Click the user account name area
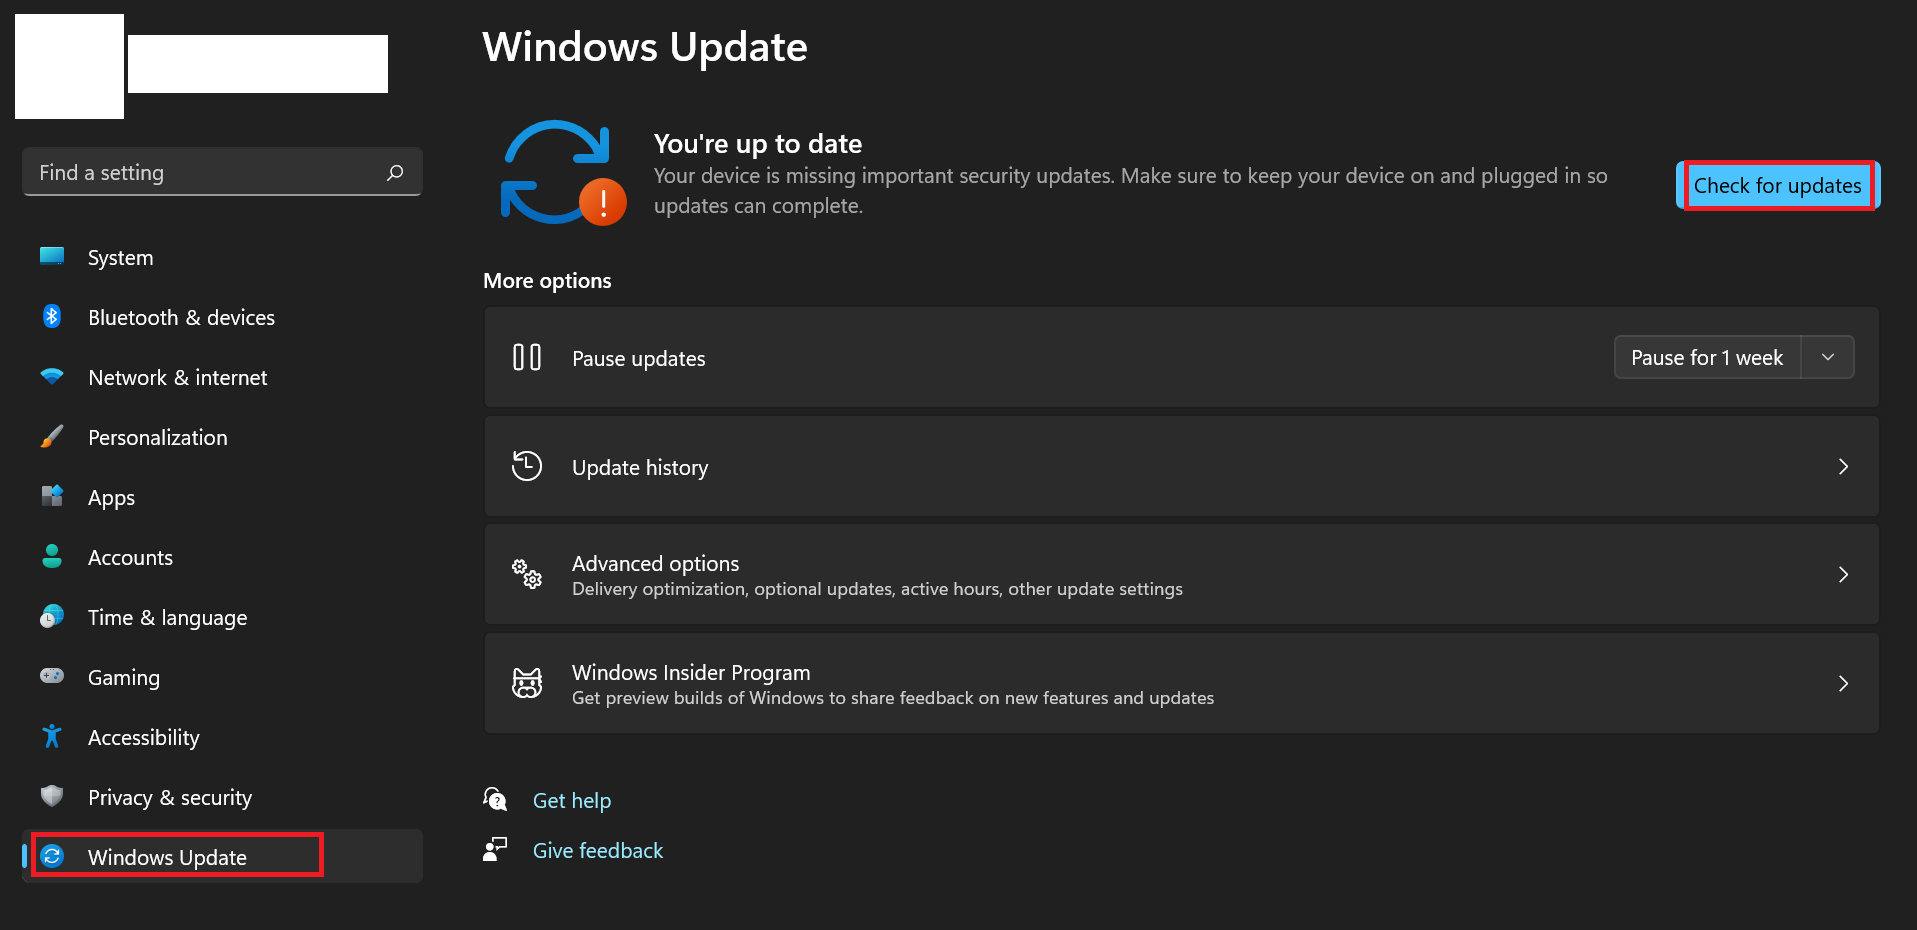1917x930 pixels. [x=258, y=64]
